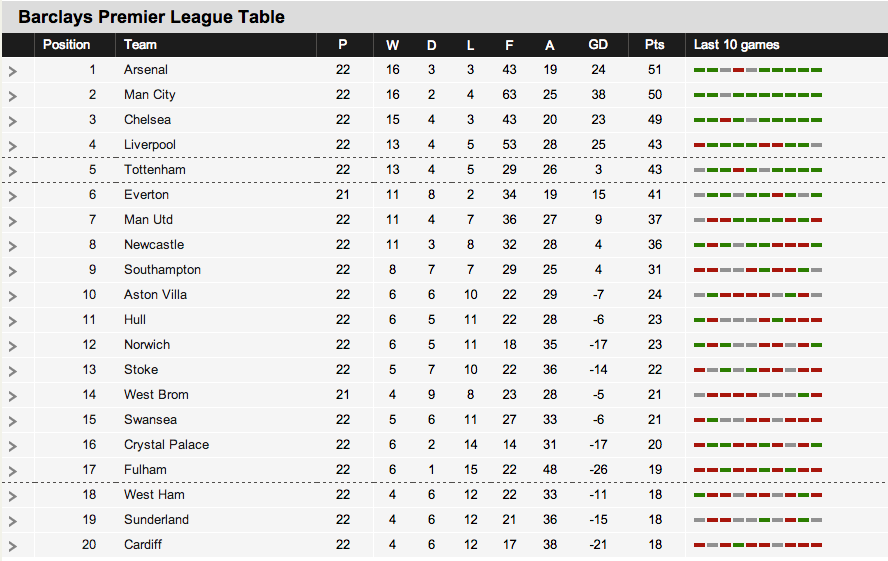Click the Team column header
The height and width of the screenshot is (561, 888).
[x=140, y=45]
